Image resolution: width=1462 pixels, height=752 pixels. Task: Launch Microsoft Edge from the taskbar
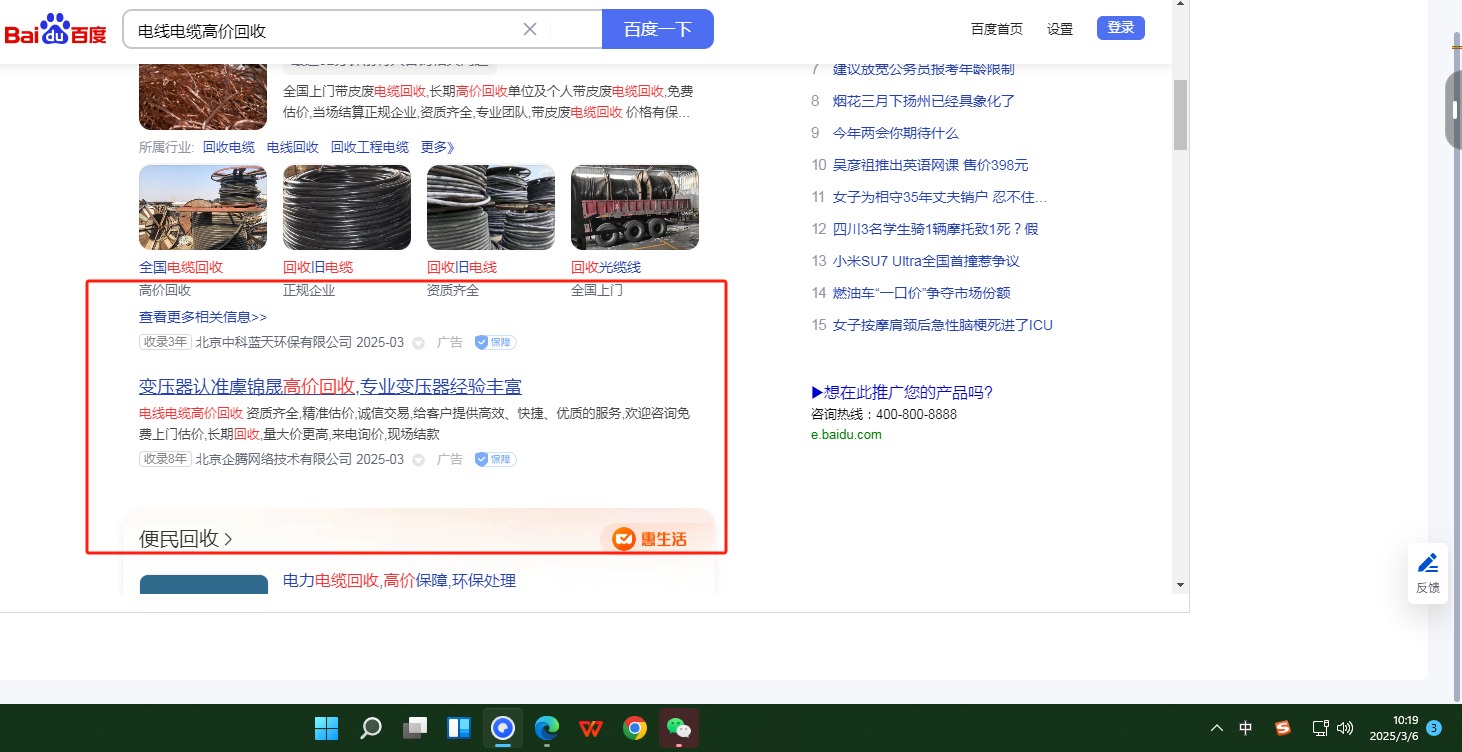click(547, 728)
